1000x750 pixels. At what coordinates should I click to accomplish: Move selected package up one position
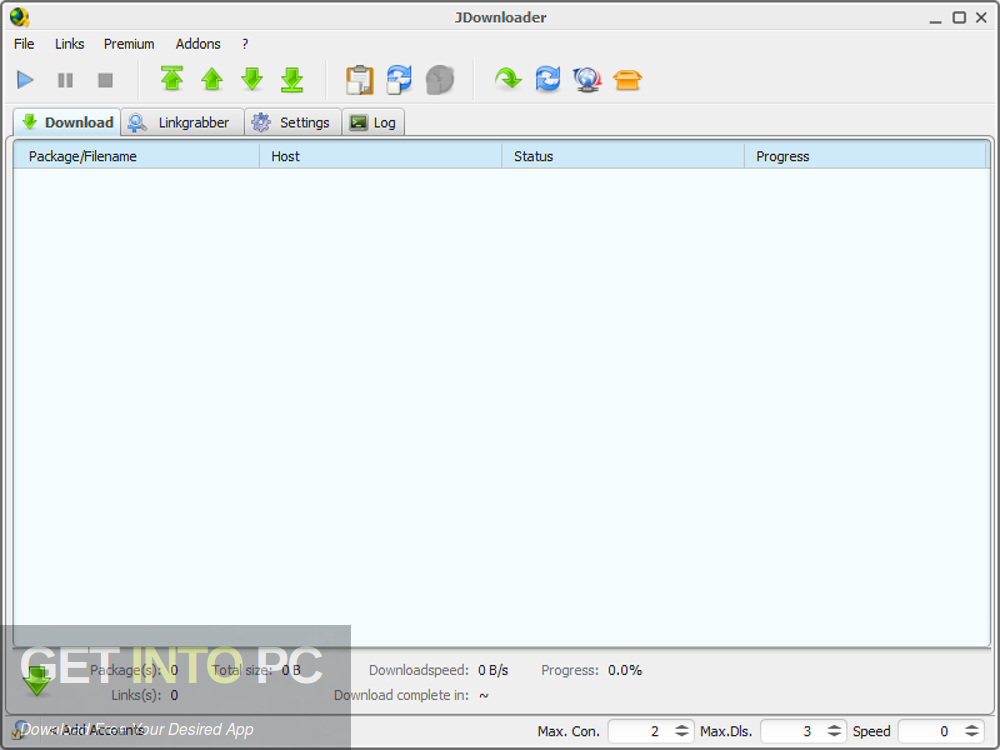(212, 80)
